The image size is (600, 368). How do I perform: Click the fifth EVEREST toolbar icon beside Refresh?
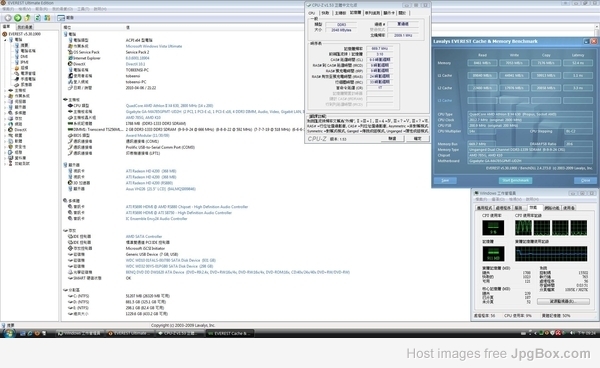(x=47, y=18)
